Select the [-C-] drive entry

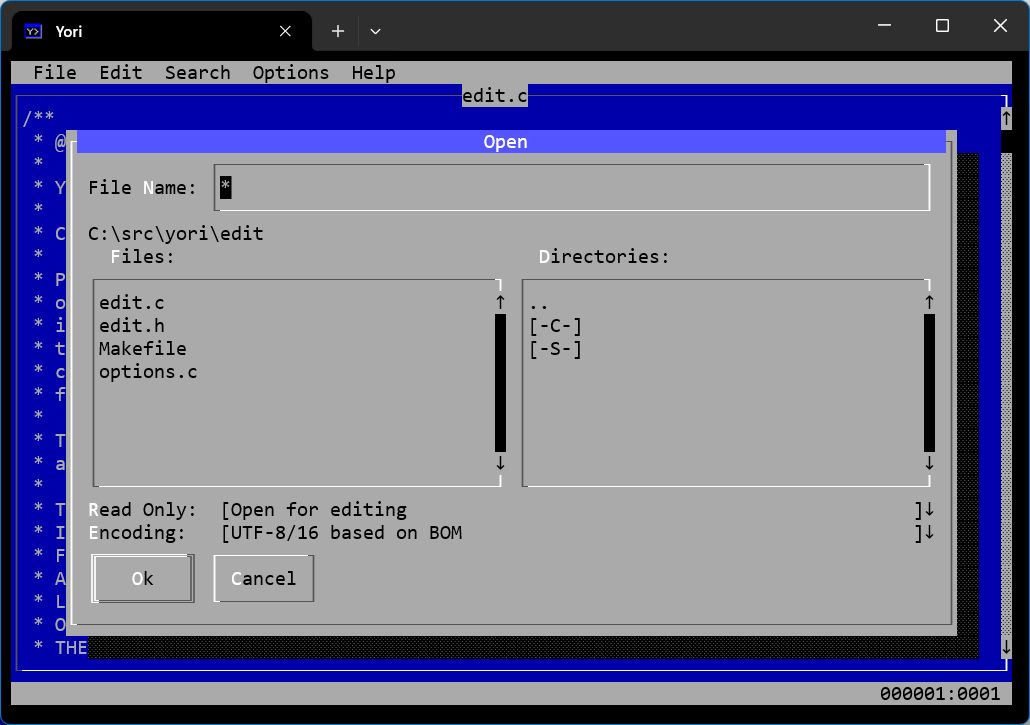[555, 326]
